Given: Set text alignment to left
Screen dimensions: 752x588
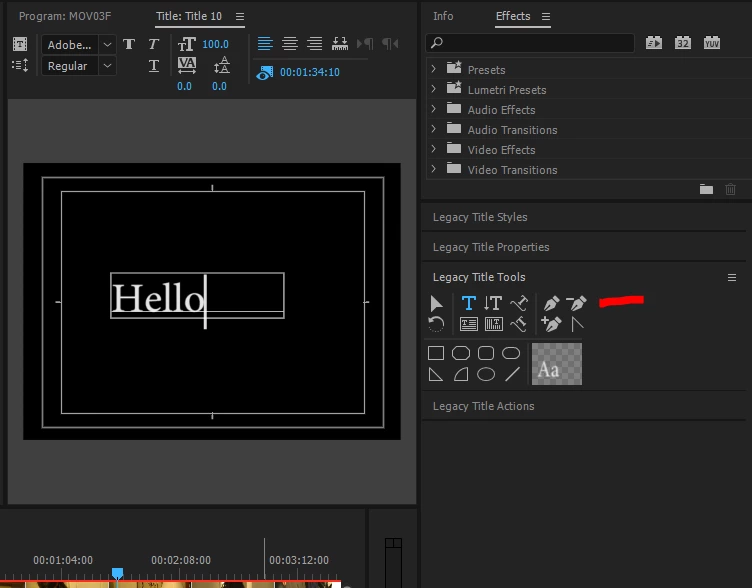Looking at the screenshot, I should pos(265,44).
